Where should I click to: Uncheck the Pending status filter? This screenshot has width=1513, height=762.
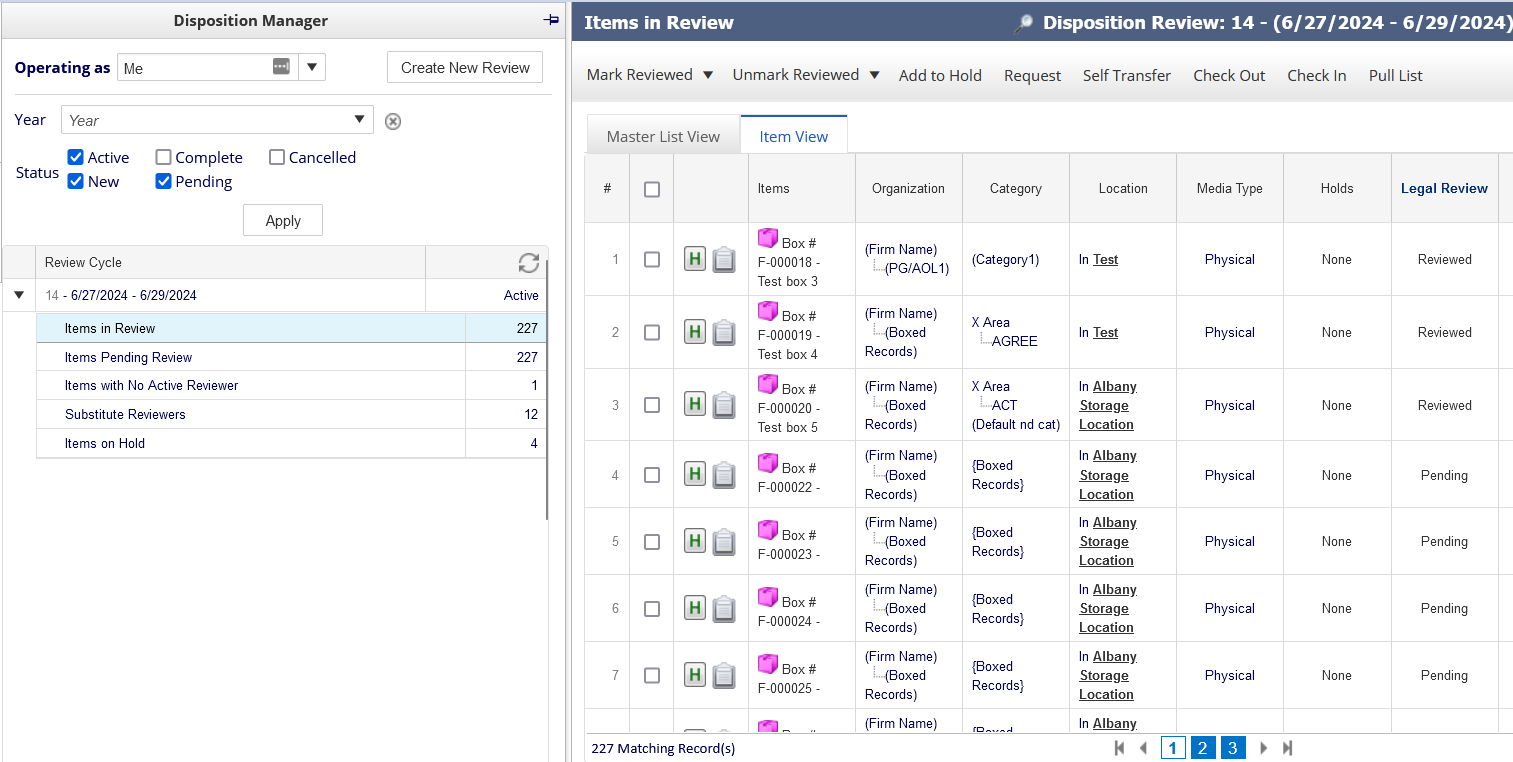[x=163, y=181]
